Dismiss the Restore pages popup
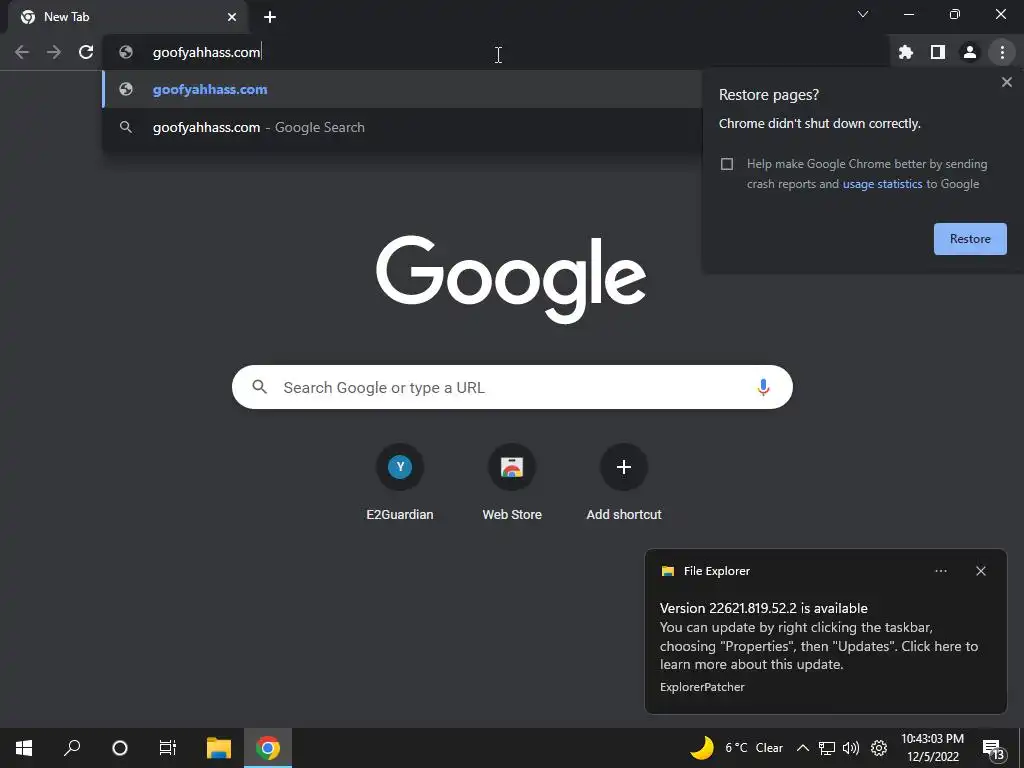This screenshot has width=1024, height=768. pos(1006,82)
